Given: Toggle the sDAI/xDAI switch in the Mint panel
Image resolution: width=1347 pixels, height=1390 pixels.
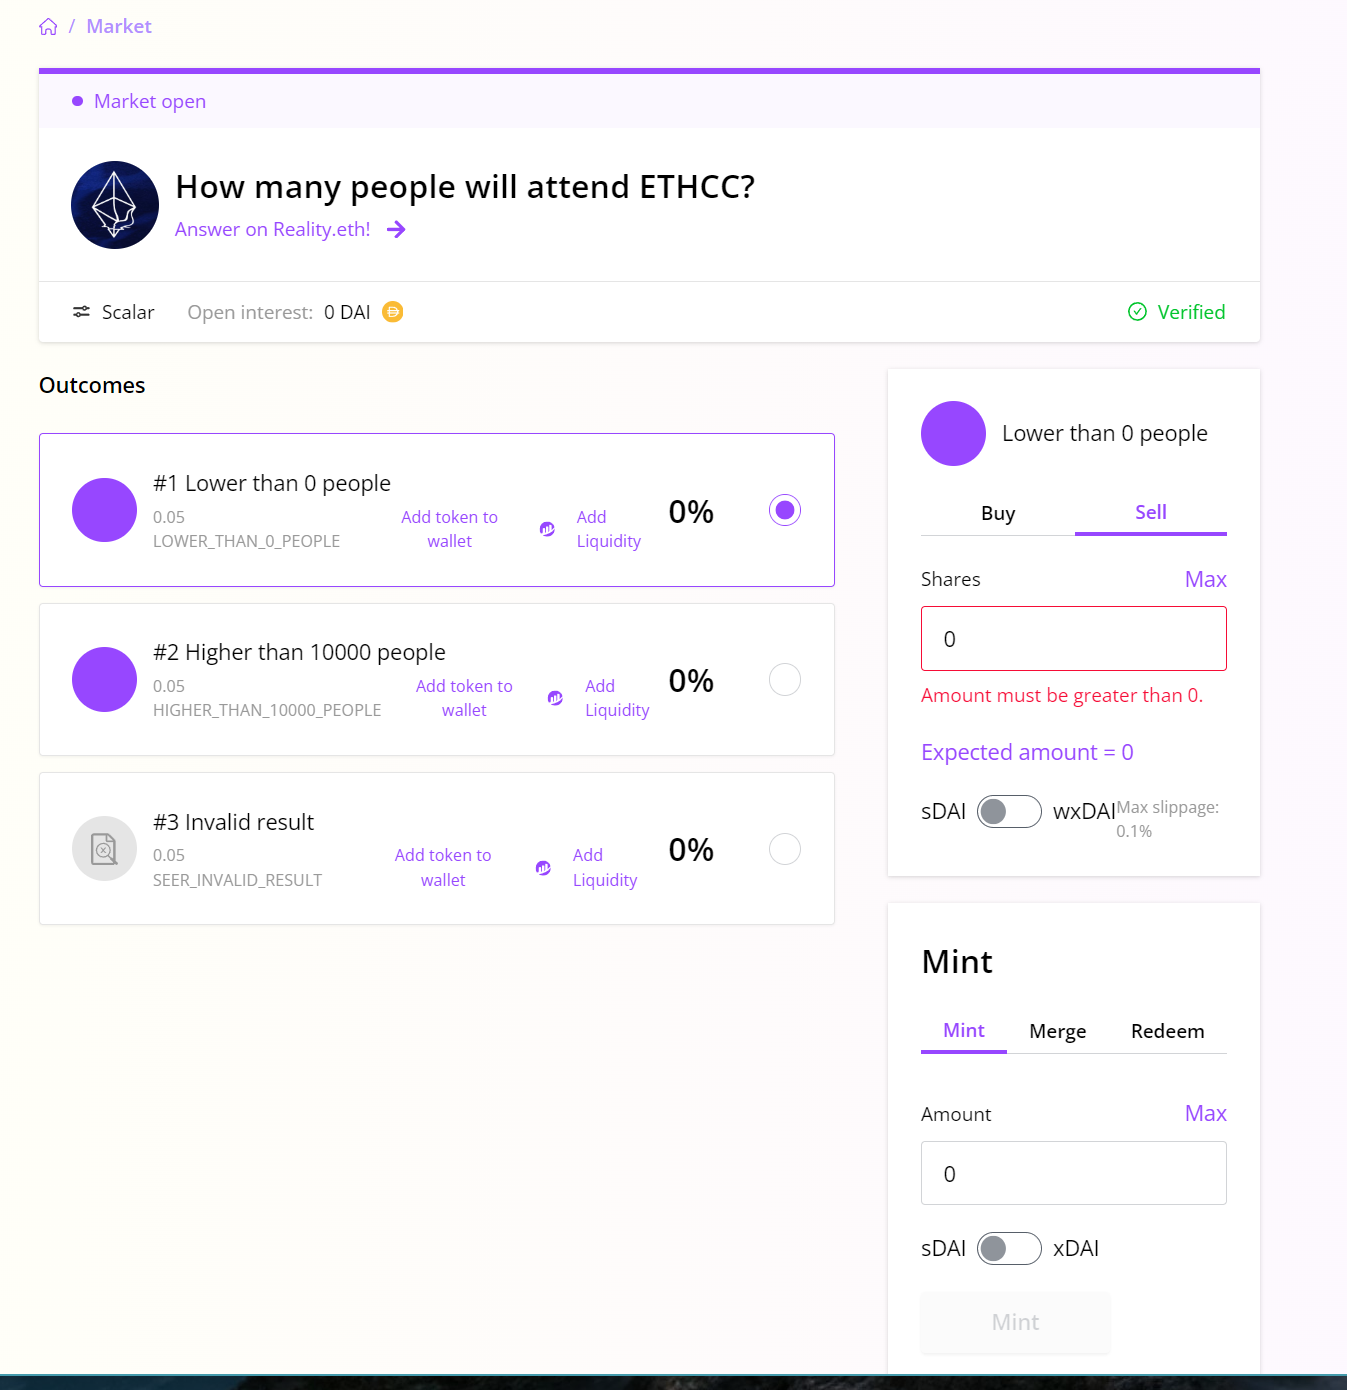Looking at the screenshot, I should (x=1009, y=1248).
